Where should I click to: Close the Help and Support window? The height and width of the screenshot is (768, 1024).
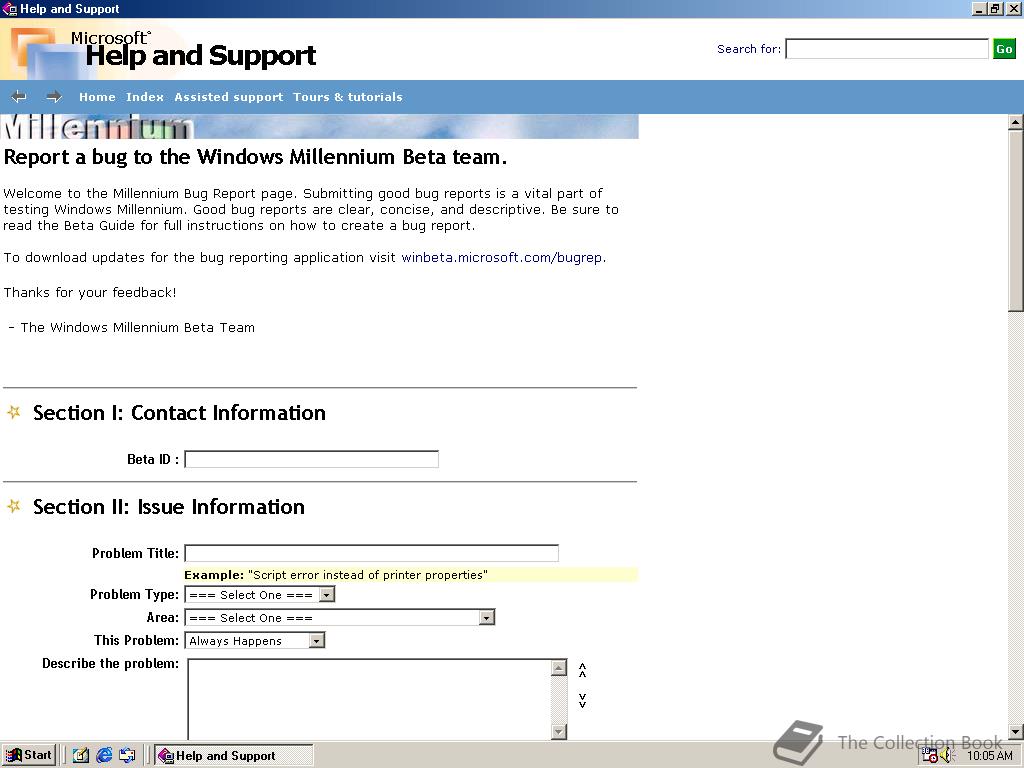pos(1013,8)
